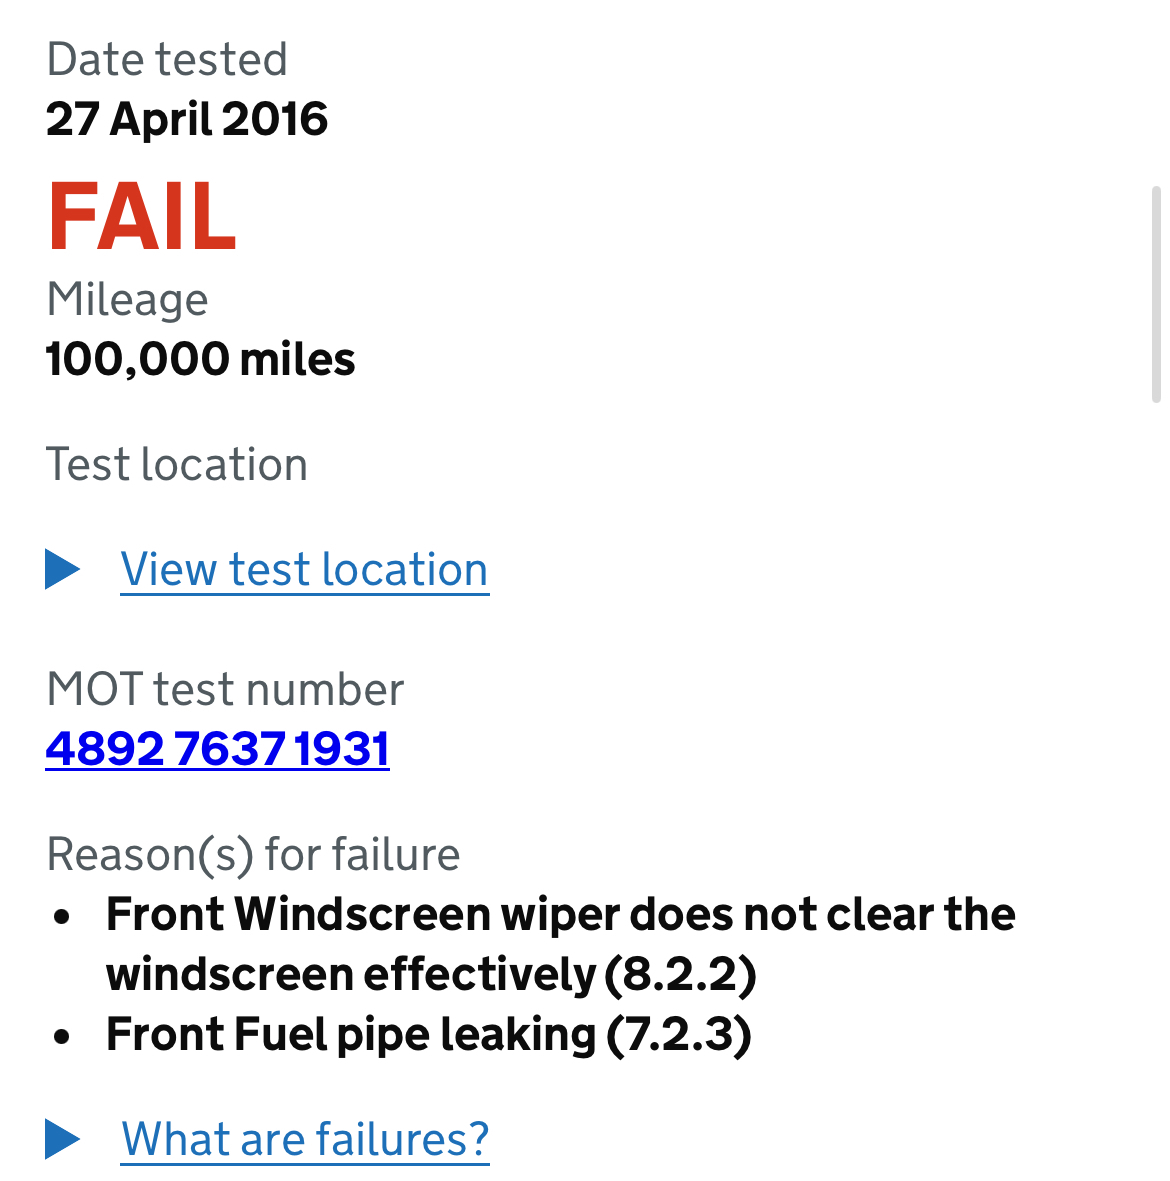Expand the arrow beside View test location
Viewport: 1170px width, 1181px height.
click(x=63, y=569)
